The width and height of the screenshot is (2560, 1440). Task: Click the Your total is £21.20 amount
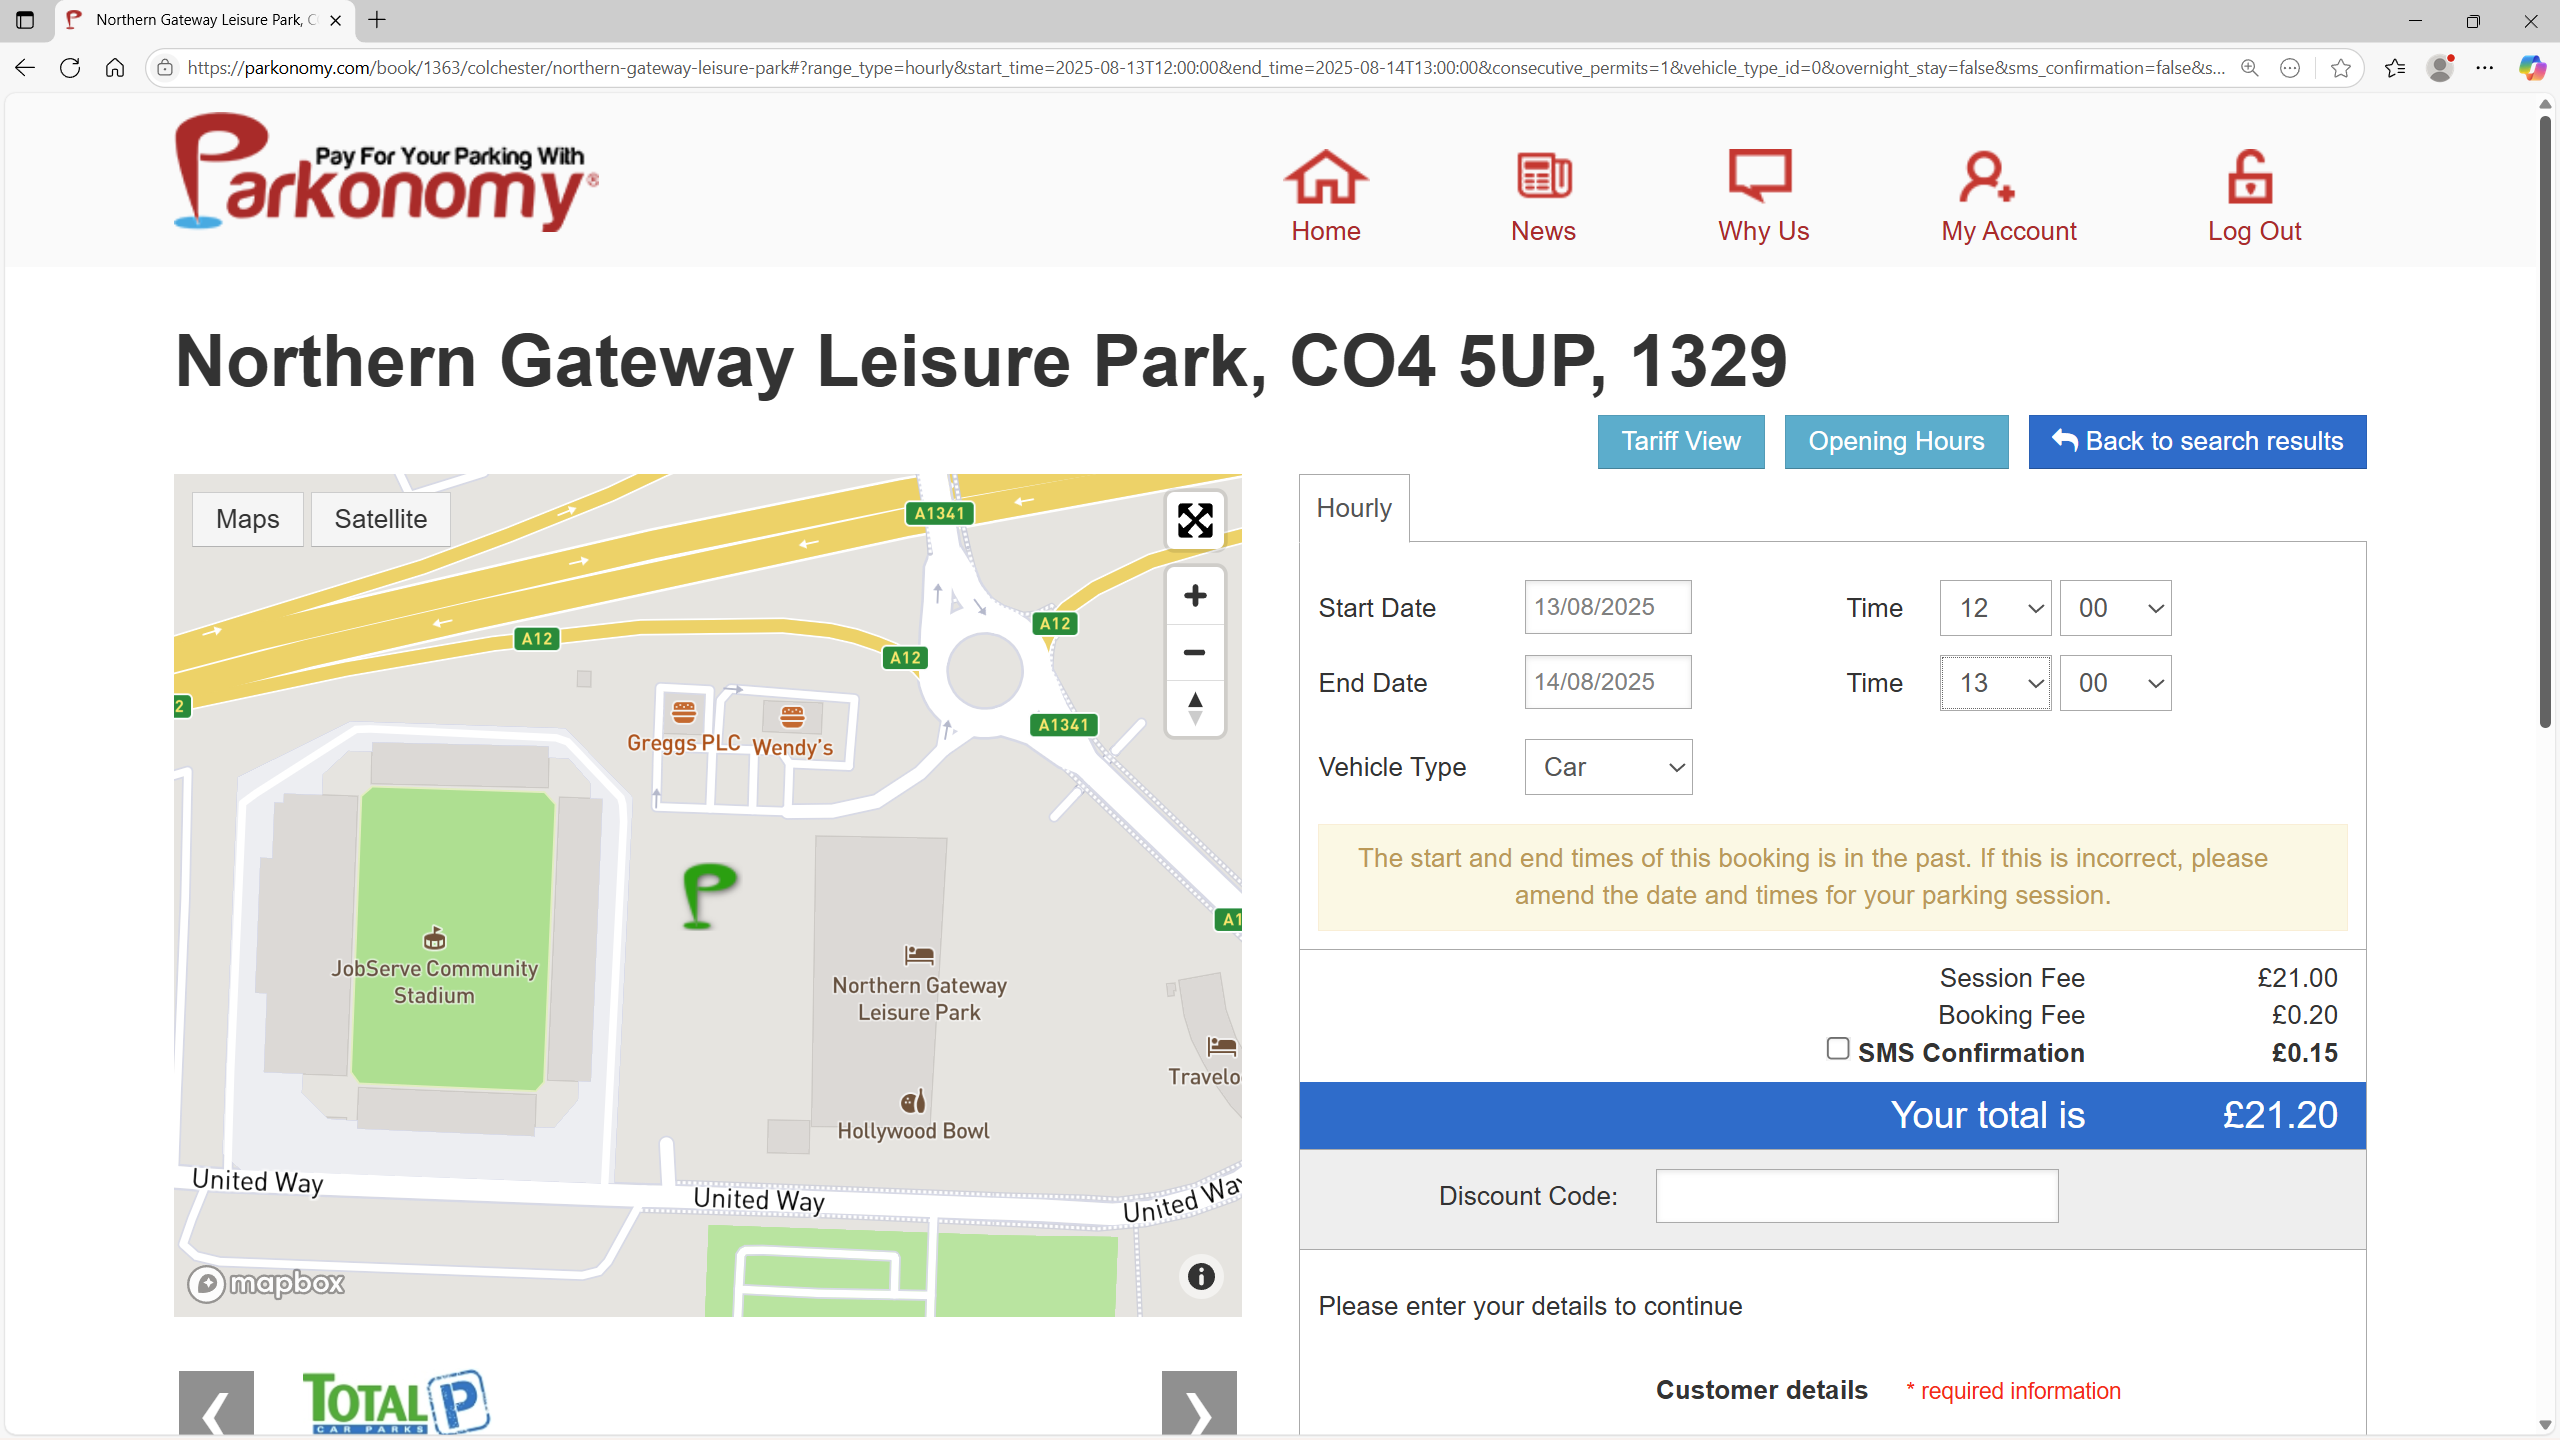[2280, 1115]
